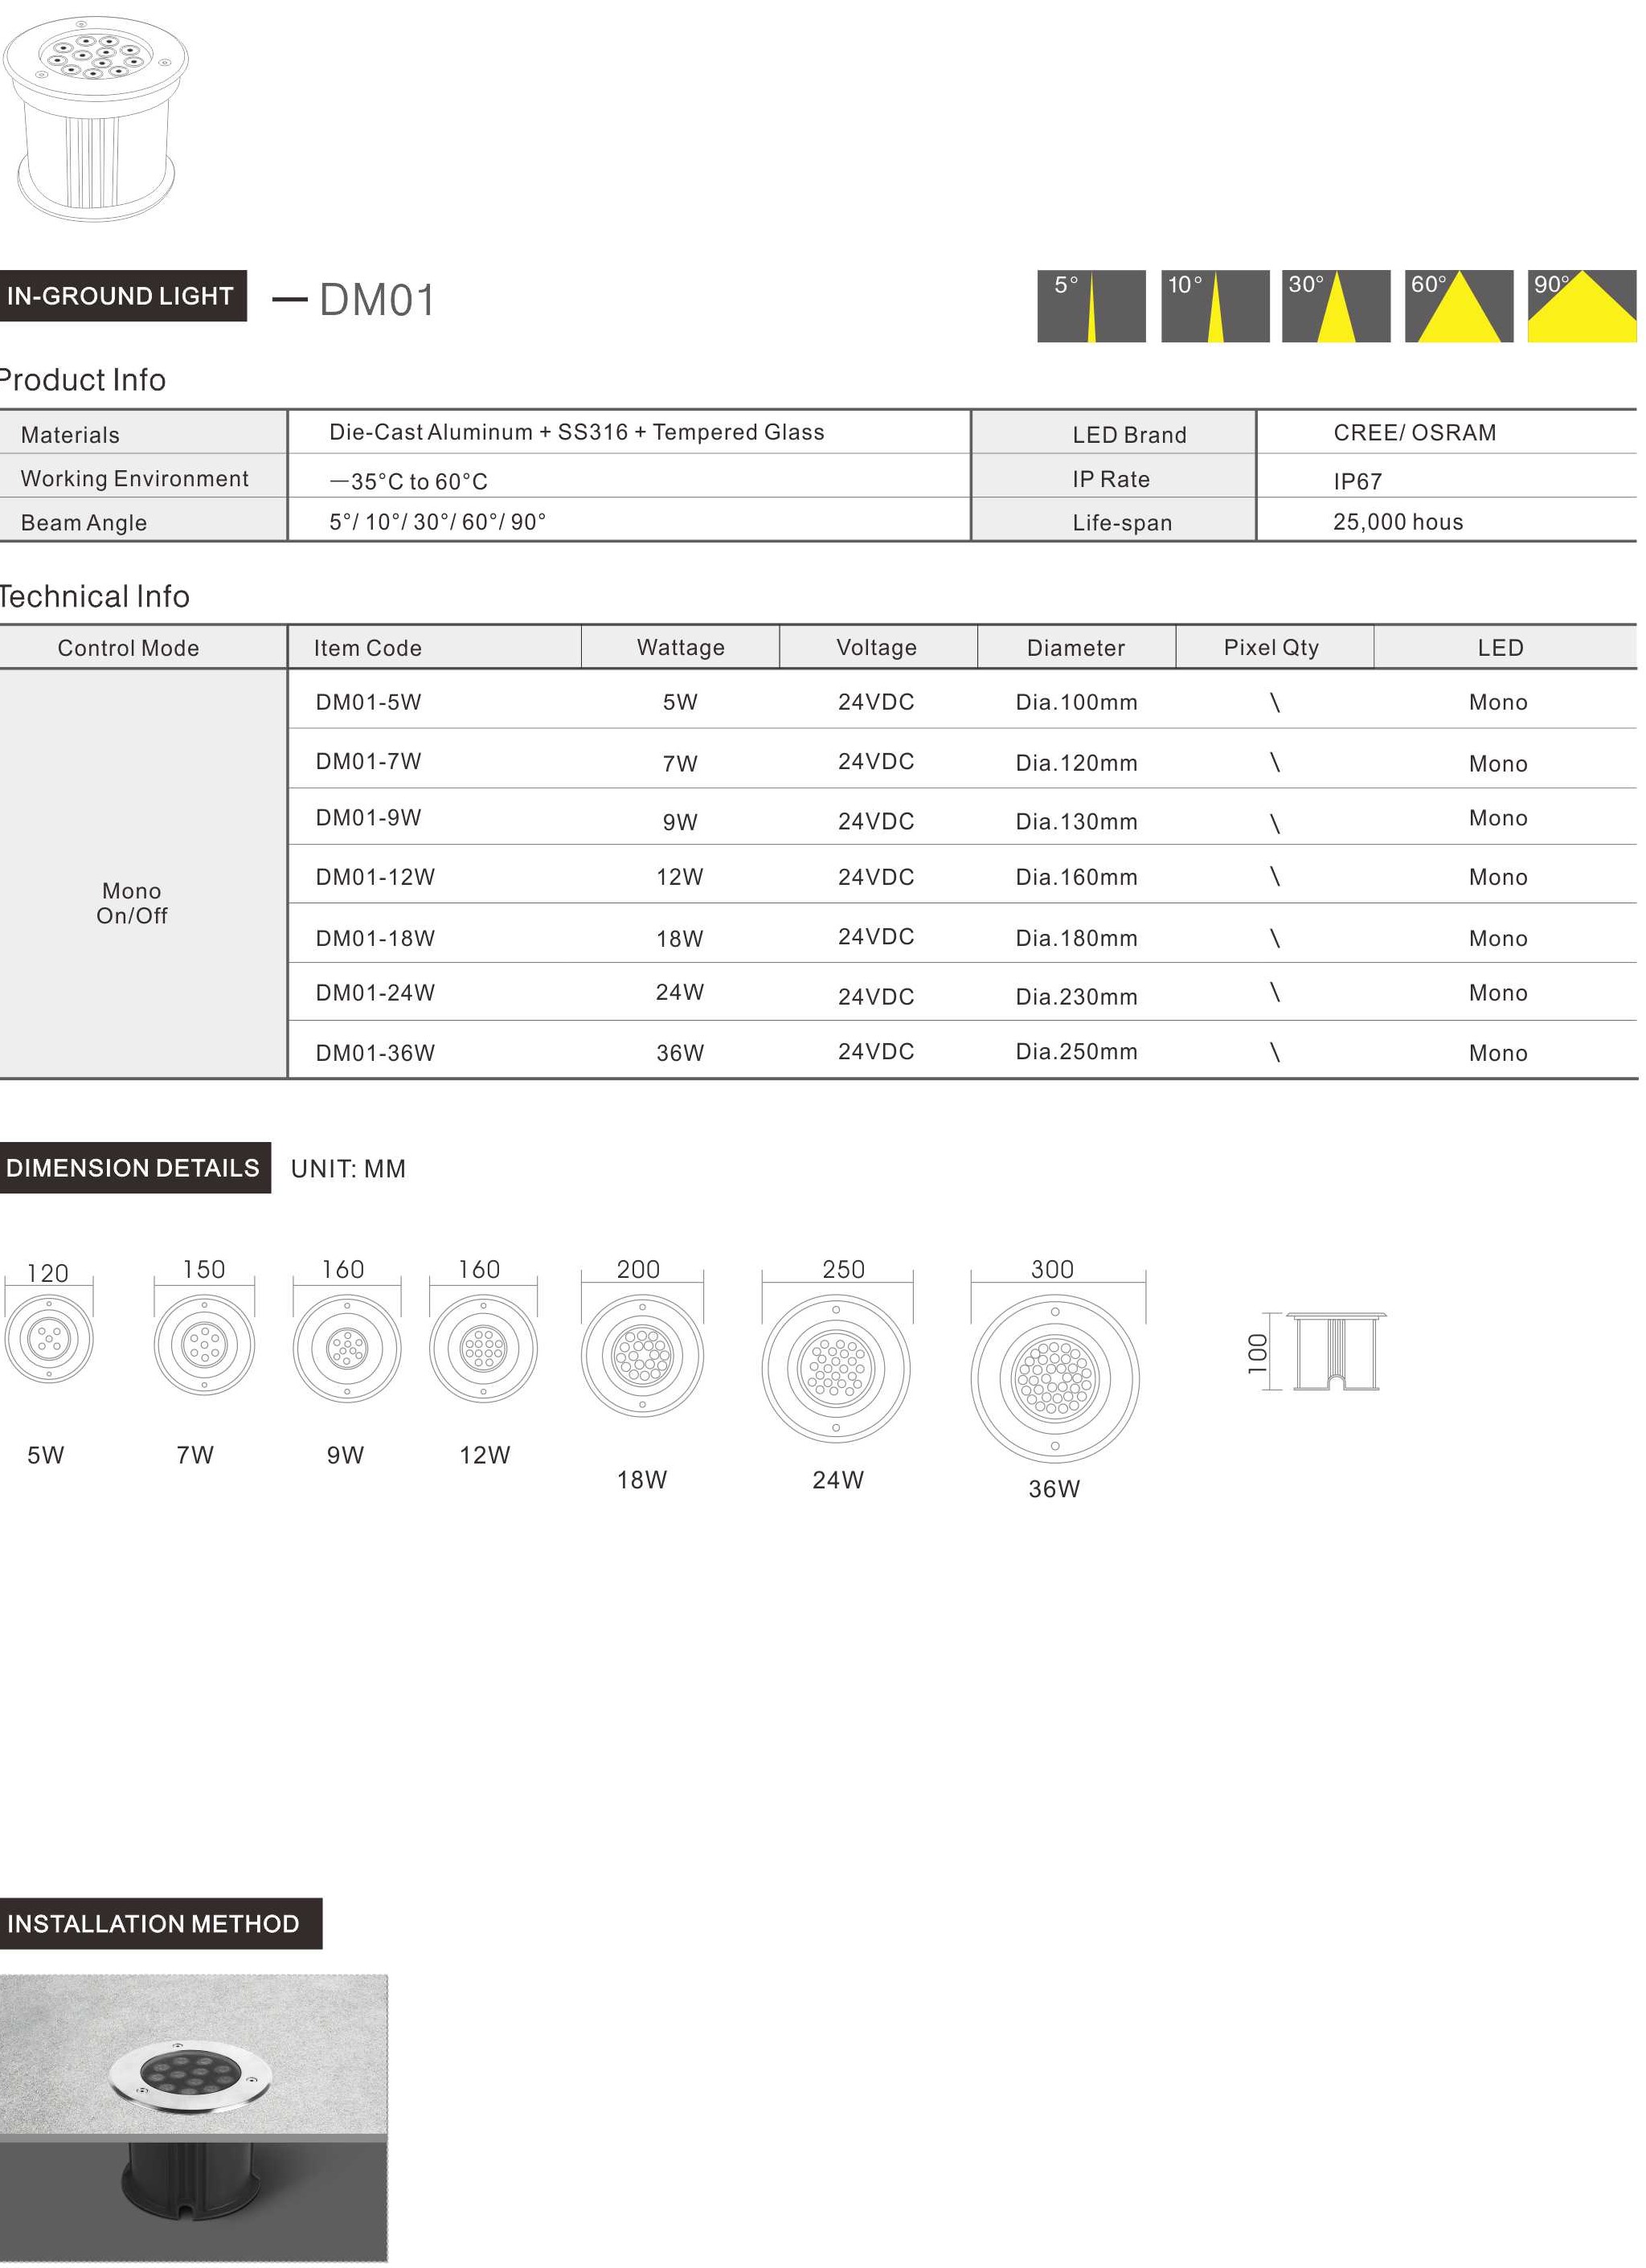The image size is (1646, 2268).
Task: Click the 25,000 hous value
Action: coord(1398,522)
